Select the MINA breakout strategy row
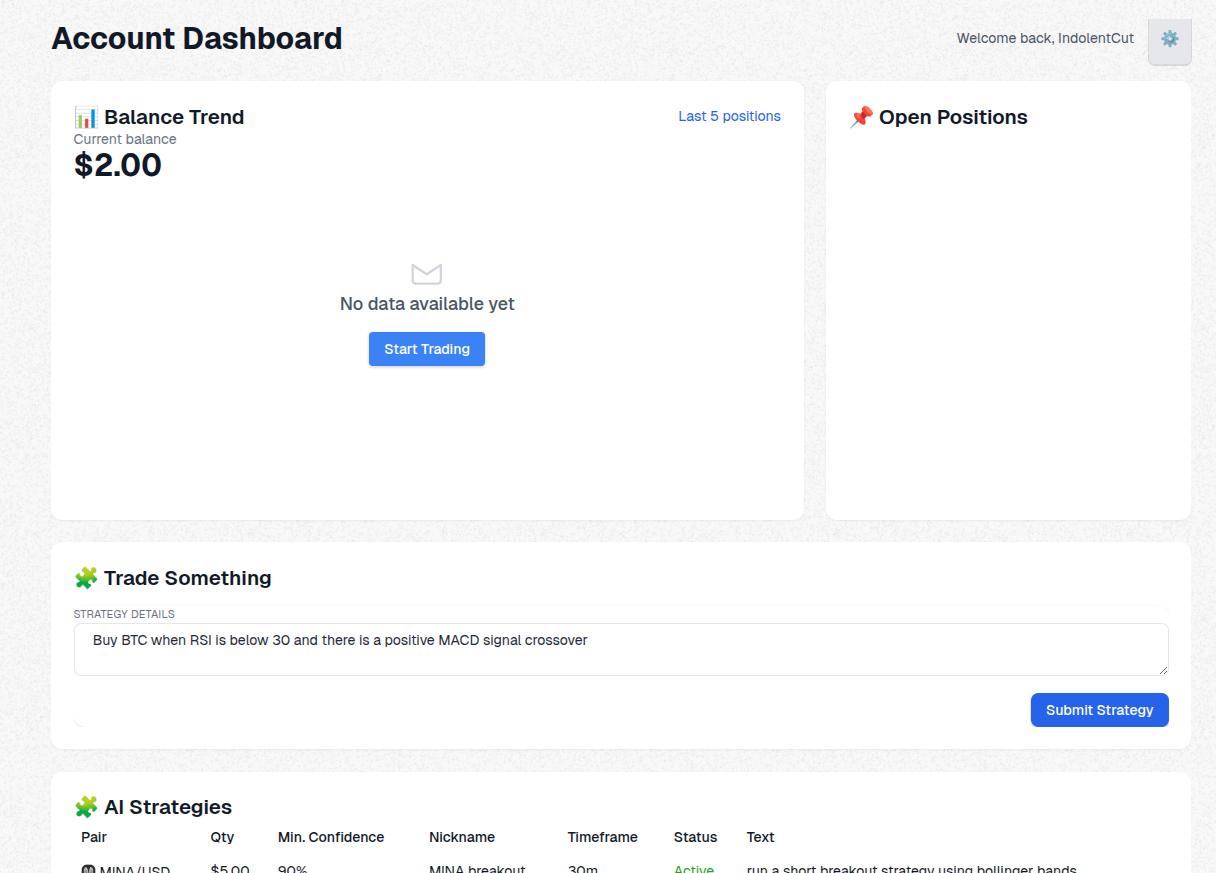Viewport: 1216px width, 873px height. 477,868
